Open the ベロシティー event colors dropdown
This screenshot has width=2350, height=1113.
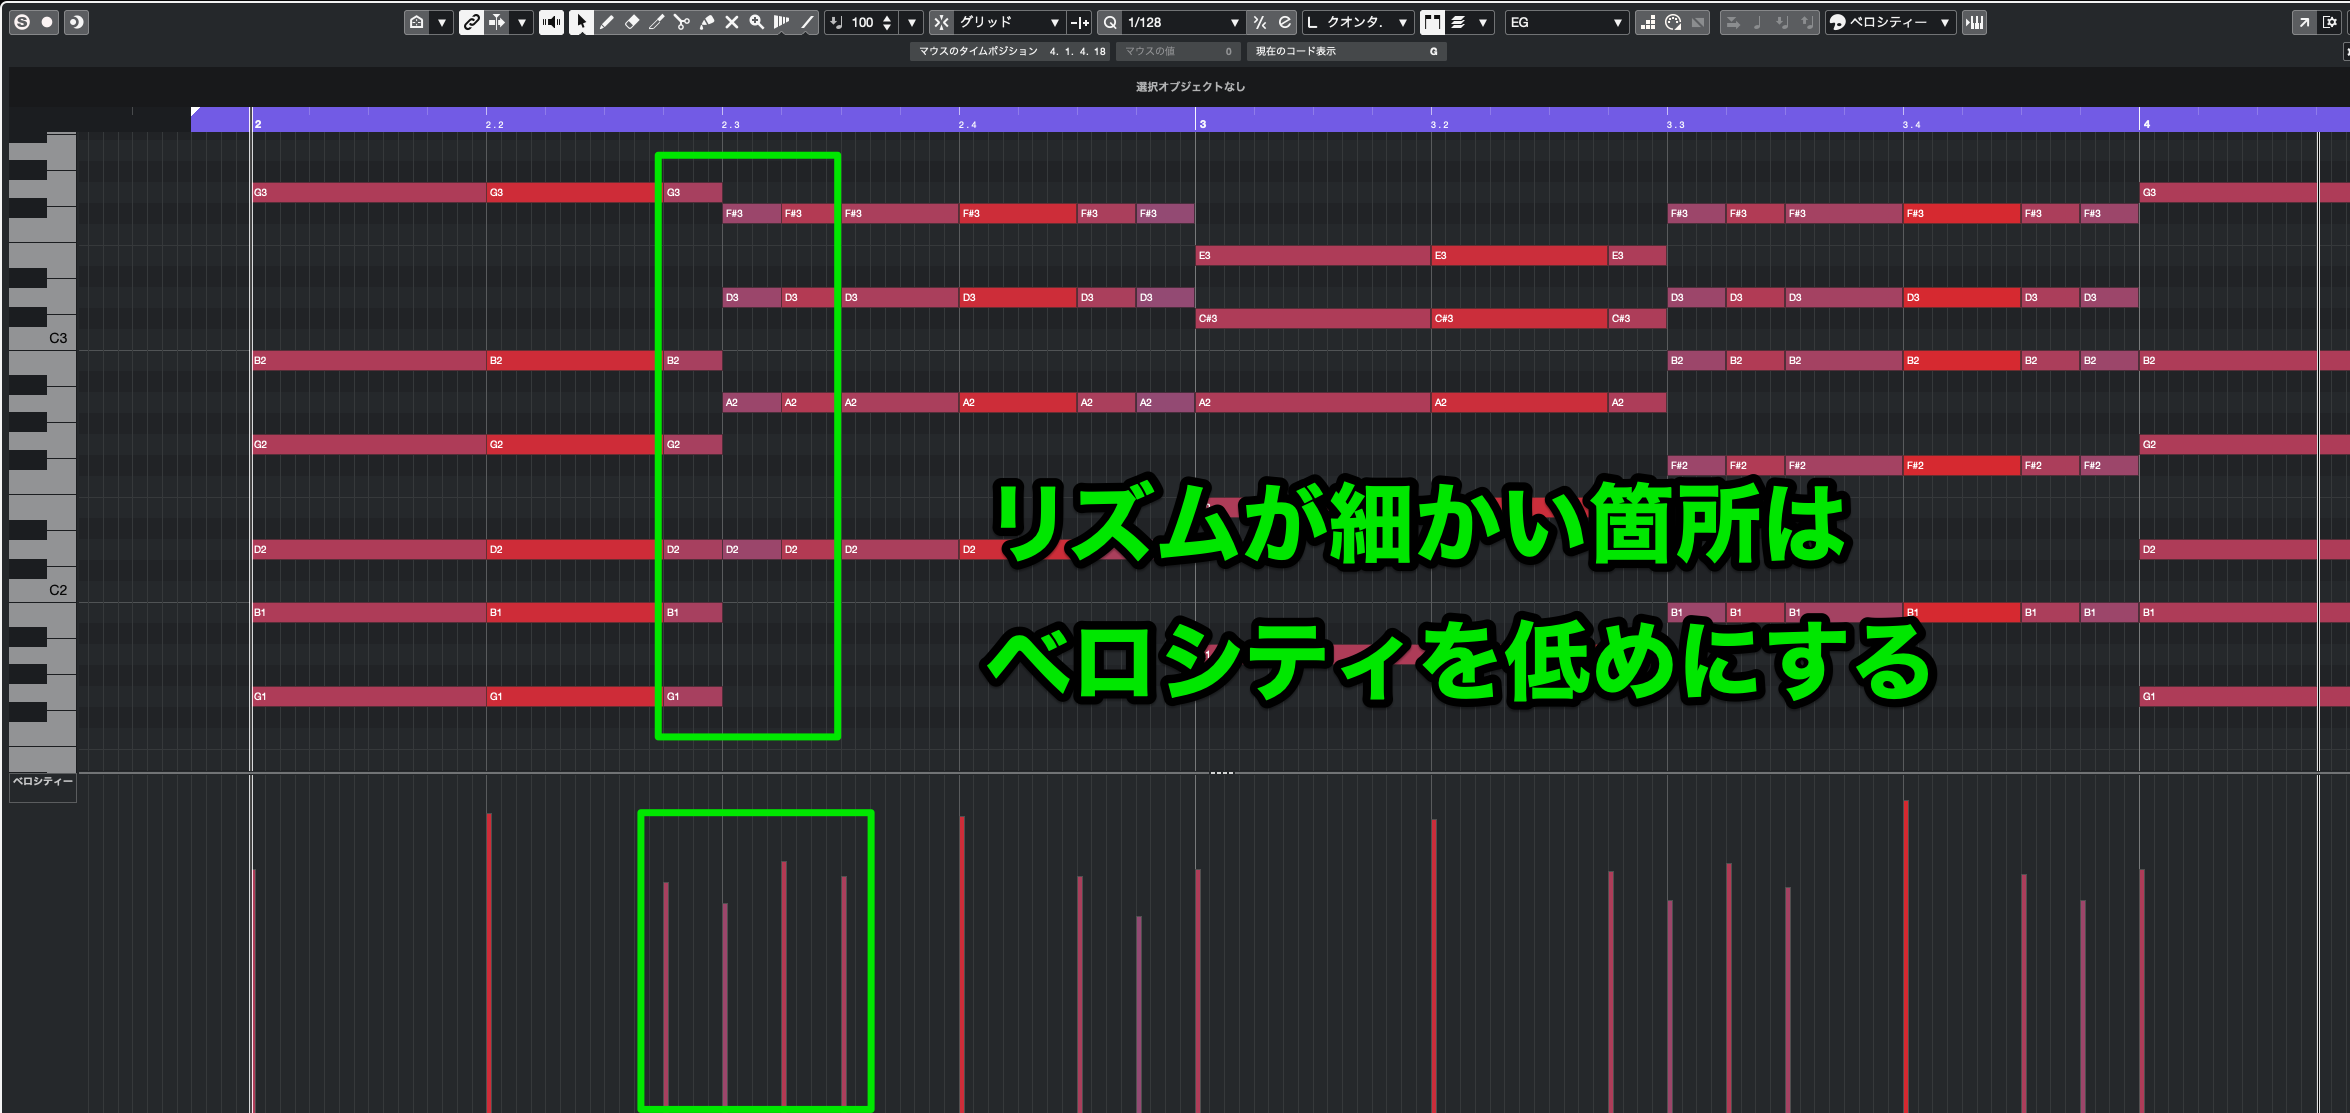point(1900,22)
